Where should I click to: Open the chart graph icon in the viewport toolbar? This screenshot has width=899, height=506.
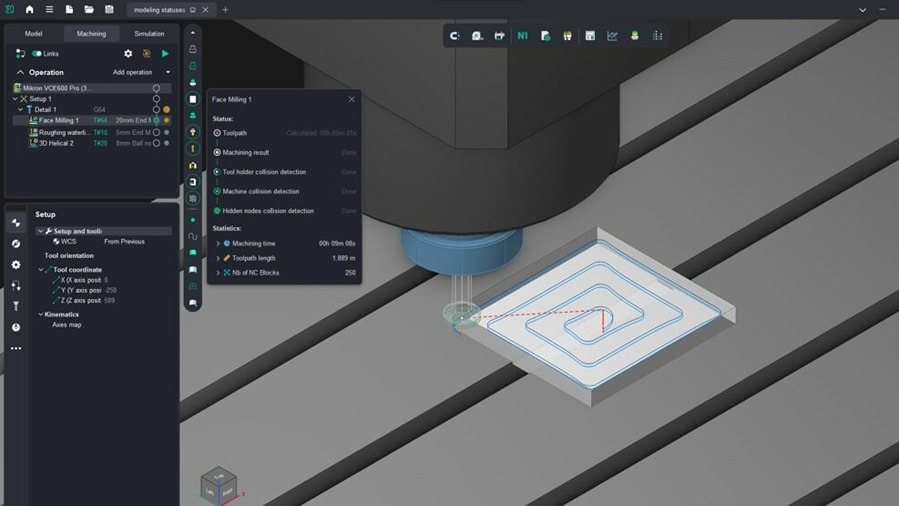[612, 36]
